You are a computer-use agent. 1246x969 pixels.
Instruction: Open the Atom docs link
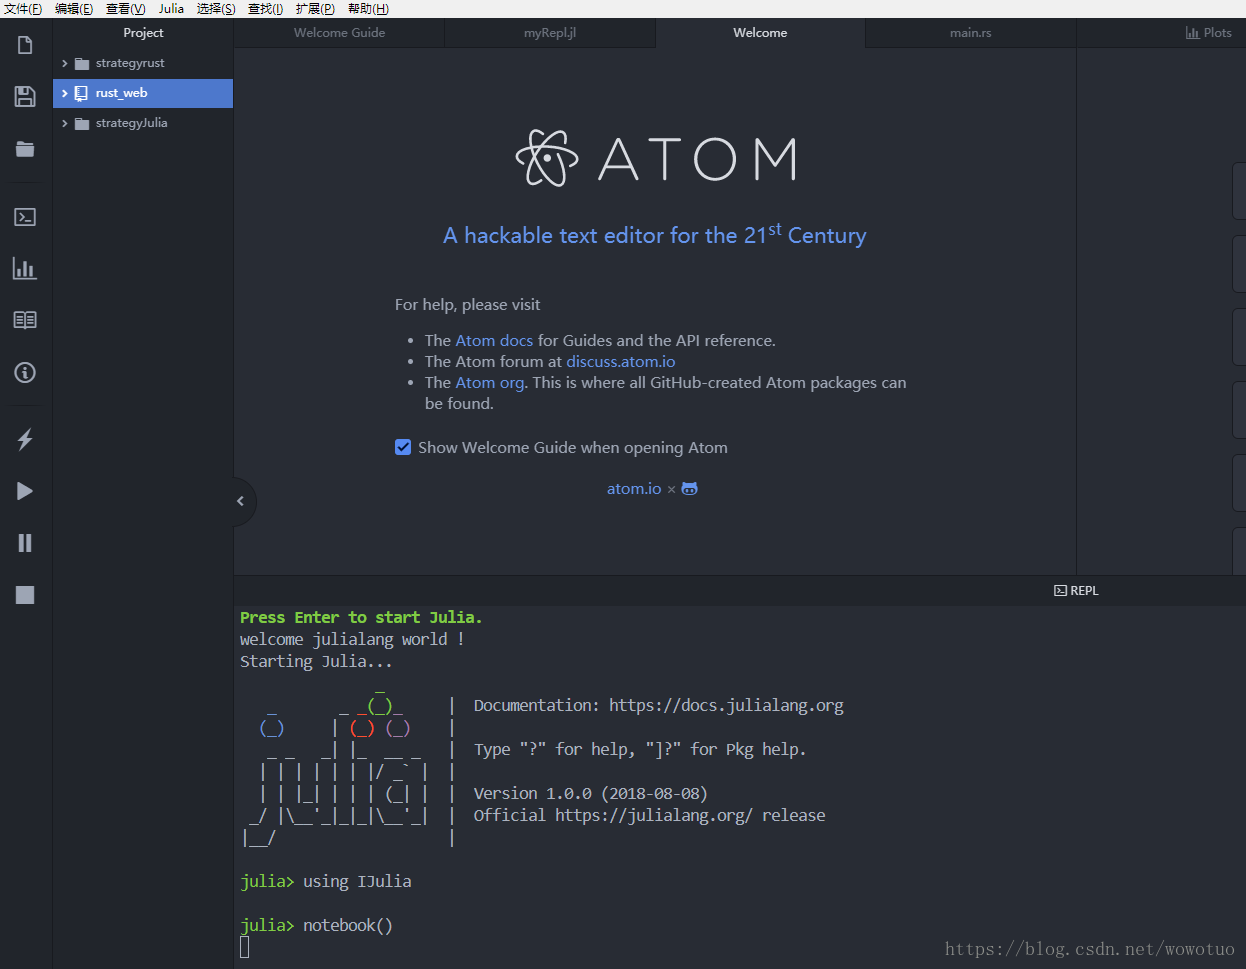pos(494,340)
